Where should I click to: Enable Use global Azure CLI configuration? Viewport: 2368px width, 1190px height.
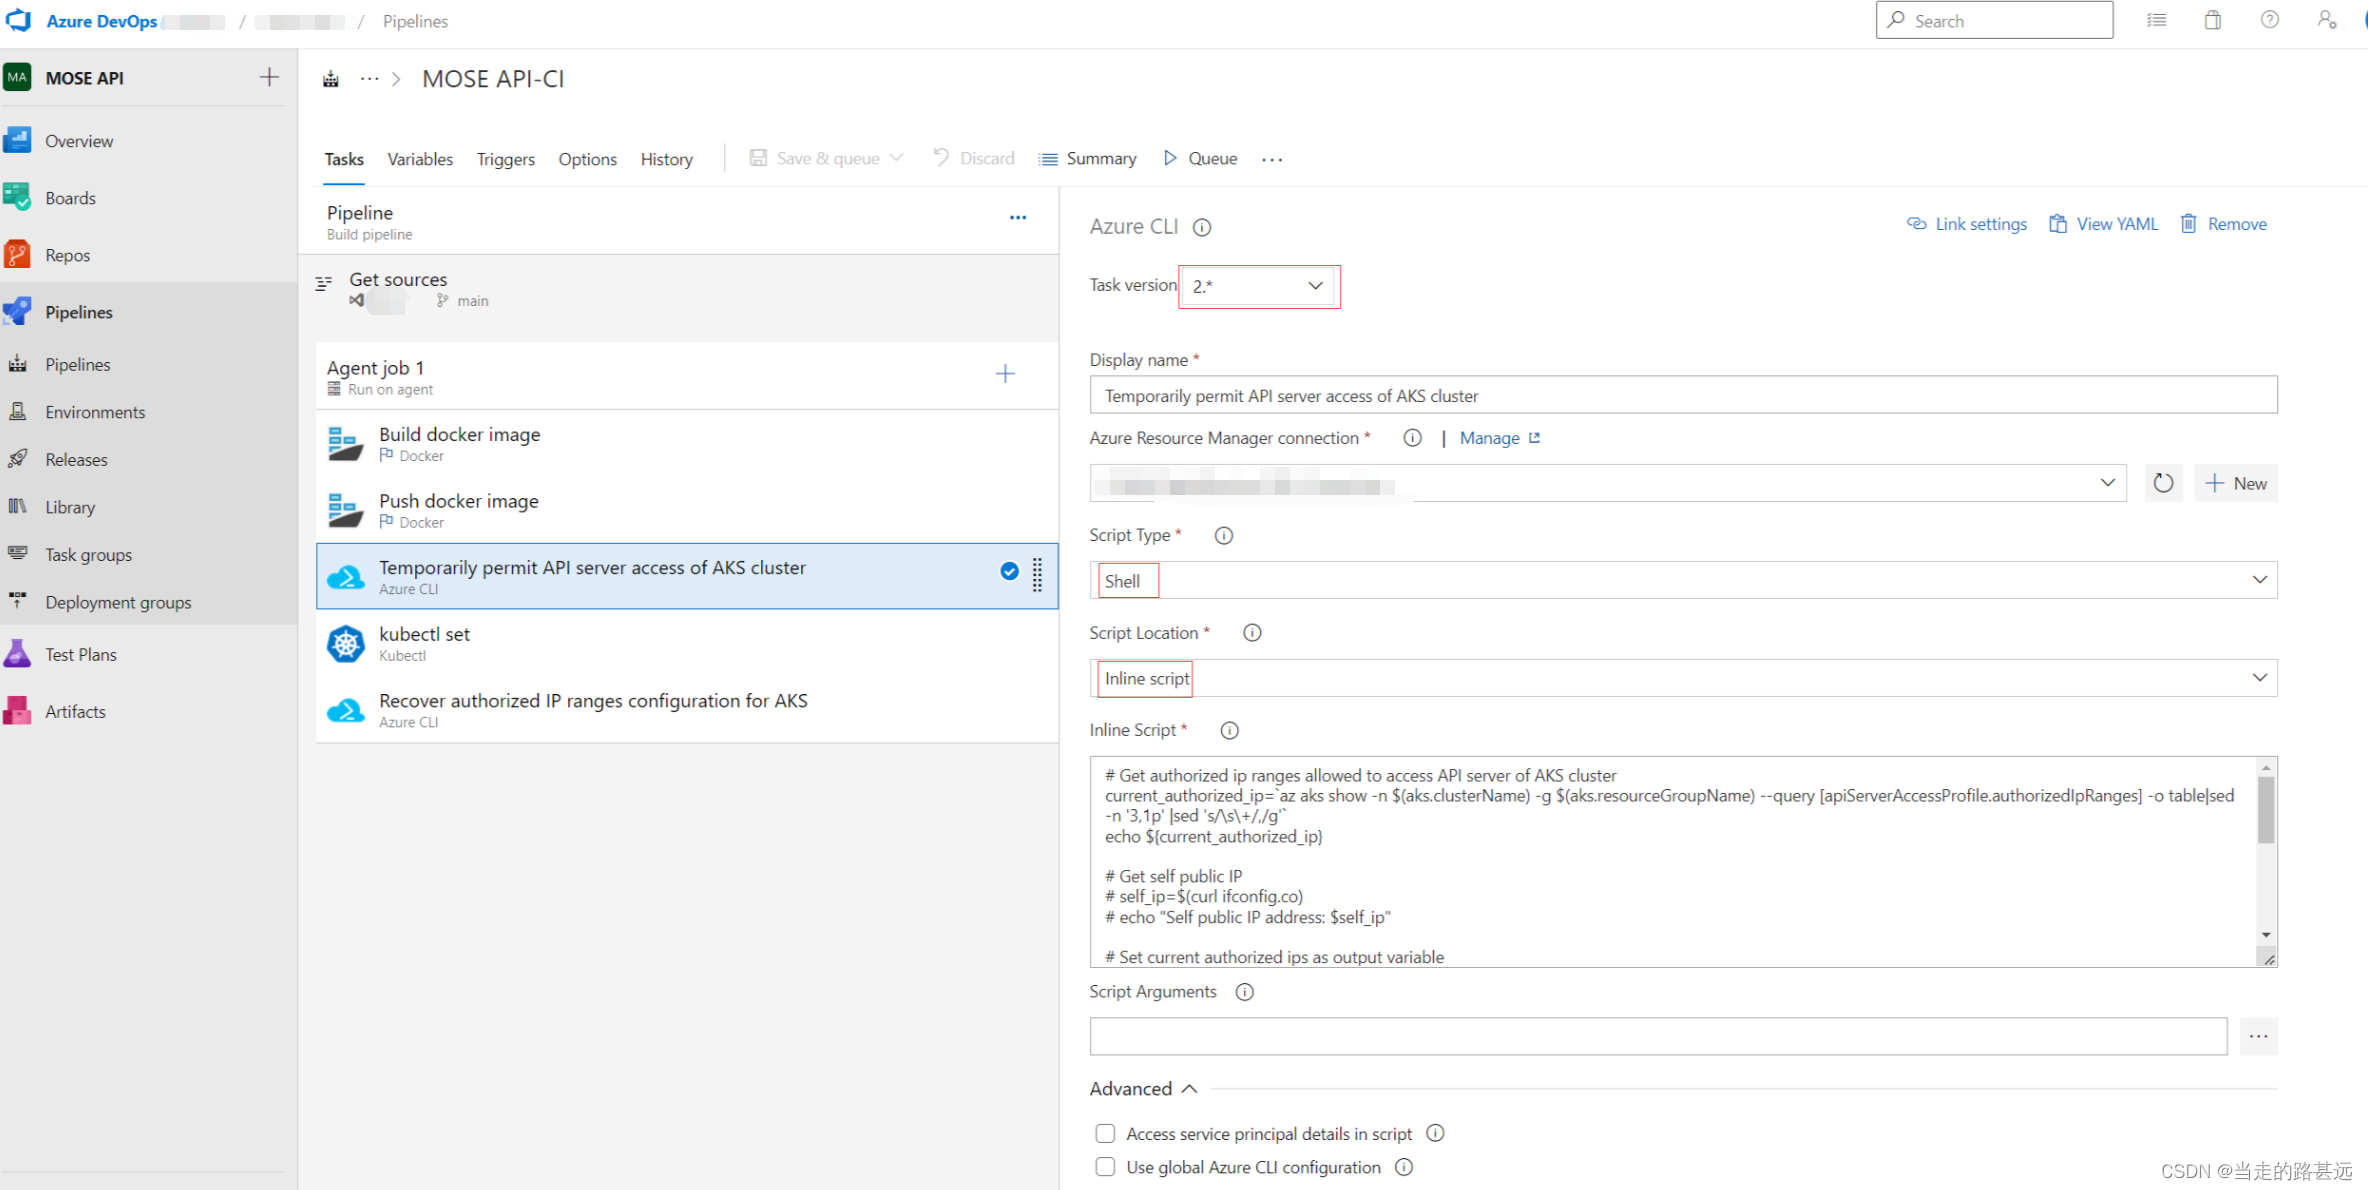1105,1167
